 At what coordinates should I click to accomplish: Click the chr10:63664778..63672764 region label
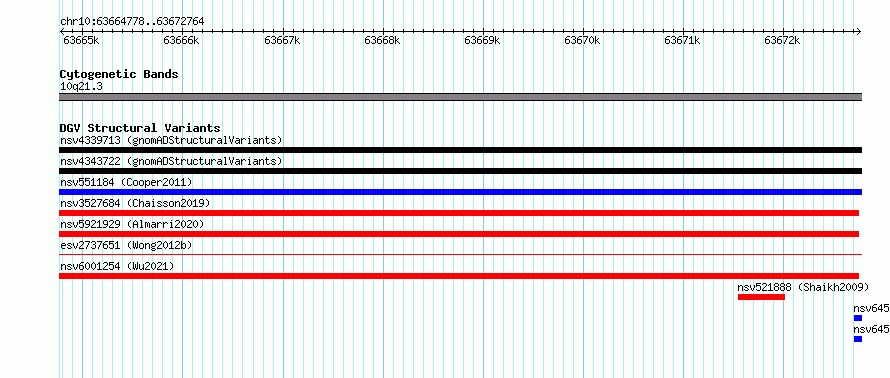click(132, 22)
